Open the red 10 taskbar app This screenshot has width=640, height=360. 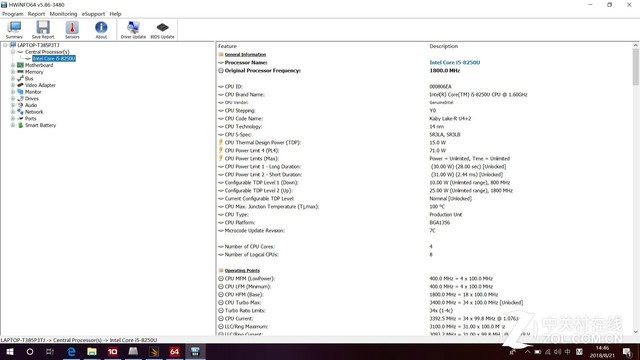click(113, 351)
